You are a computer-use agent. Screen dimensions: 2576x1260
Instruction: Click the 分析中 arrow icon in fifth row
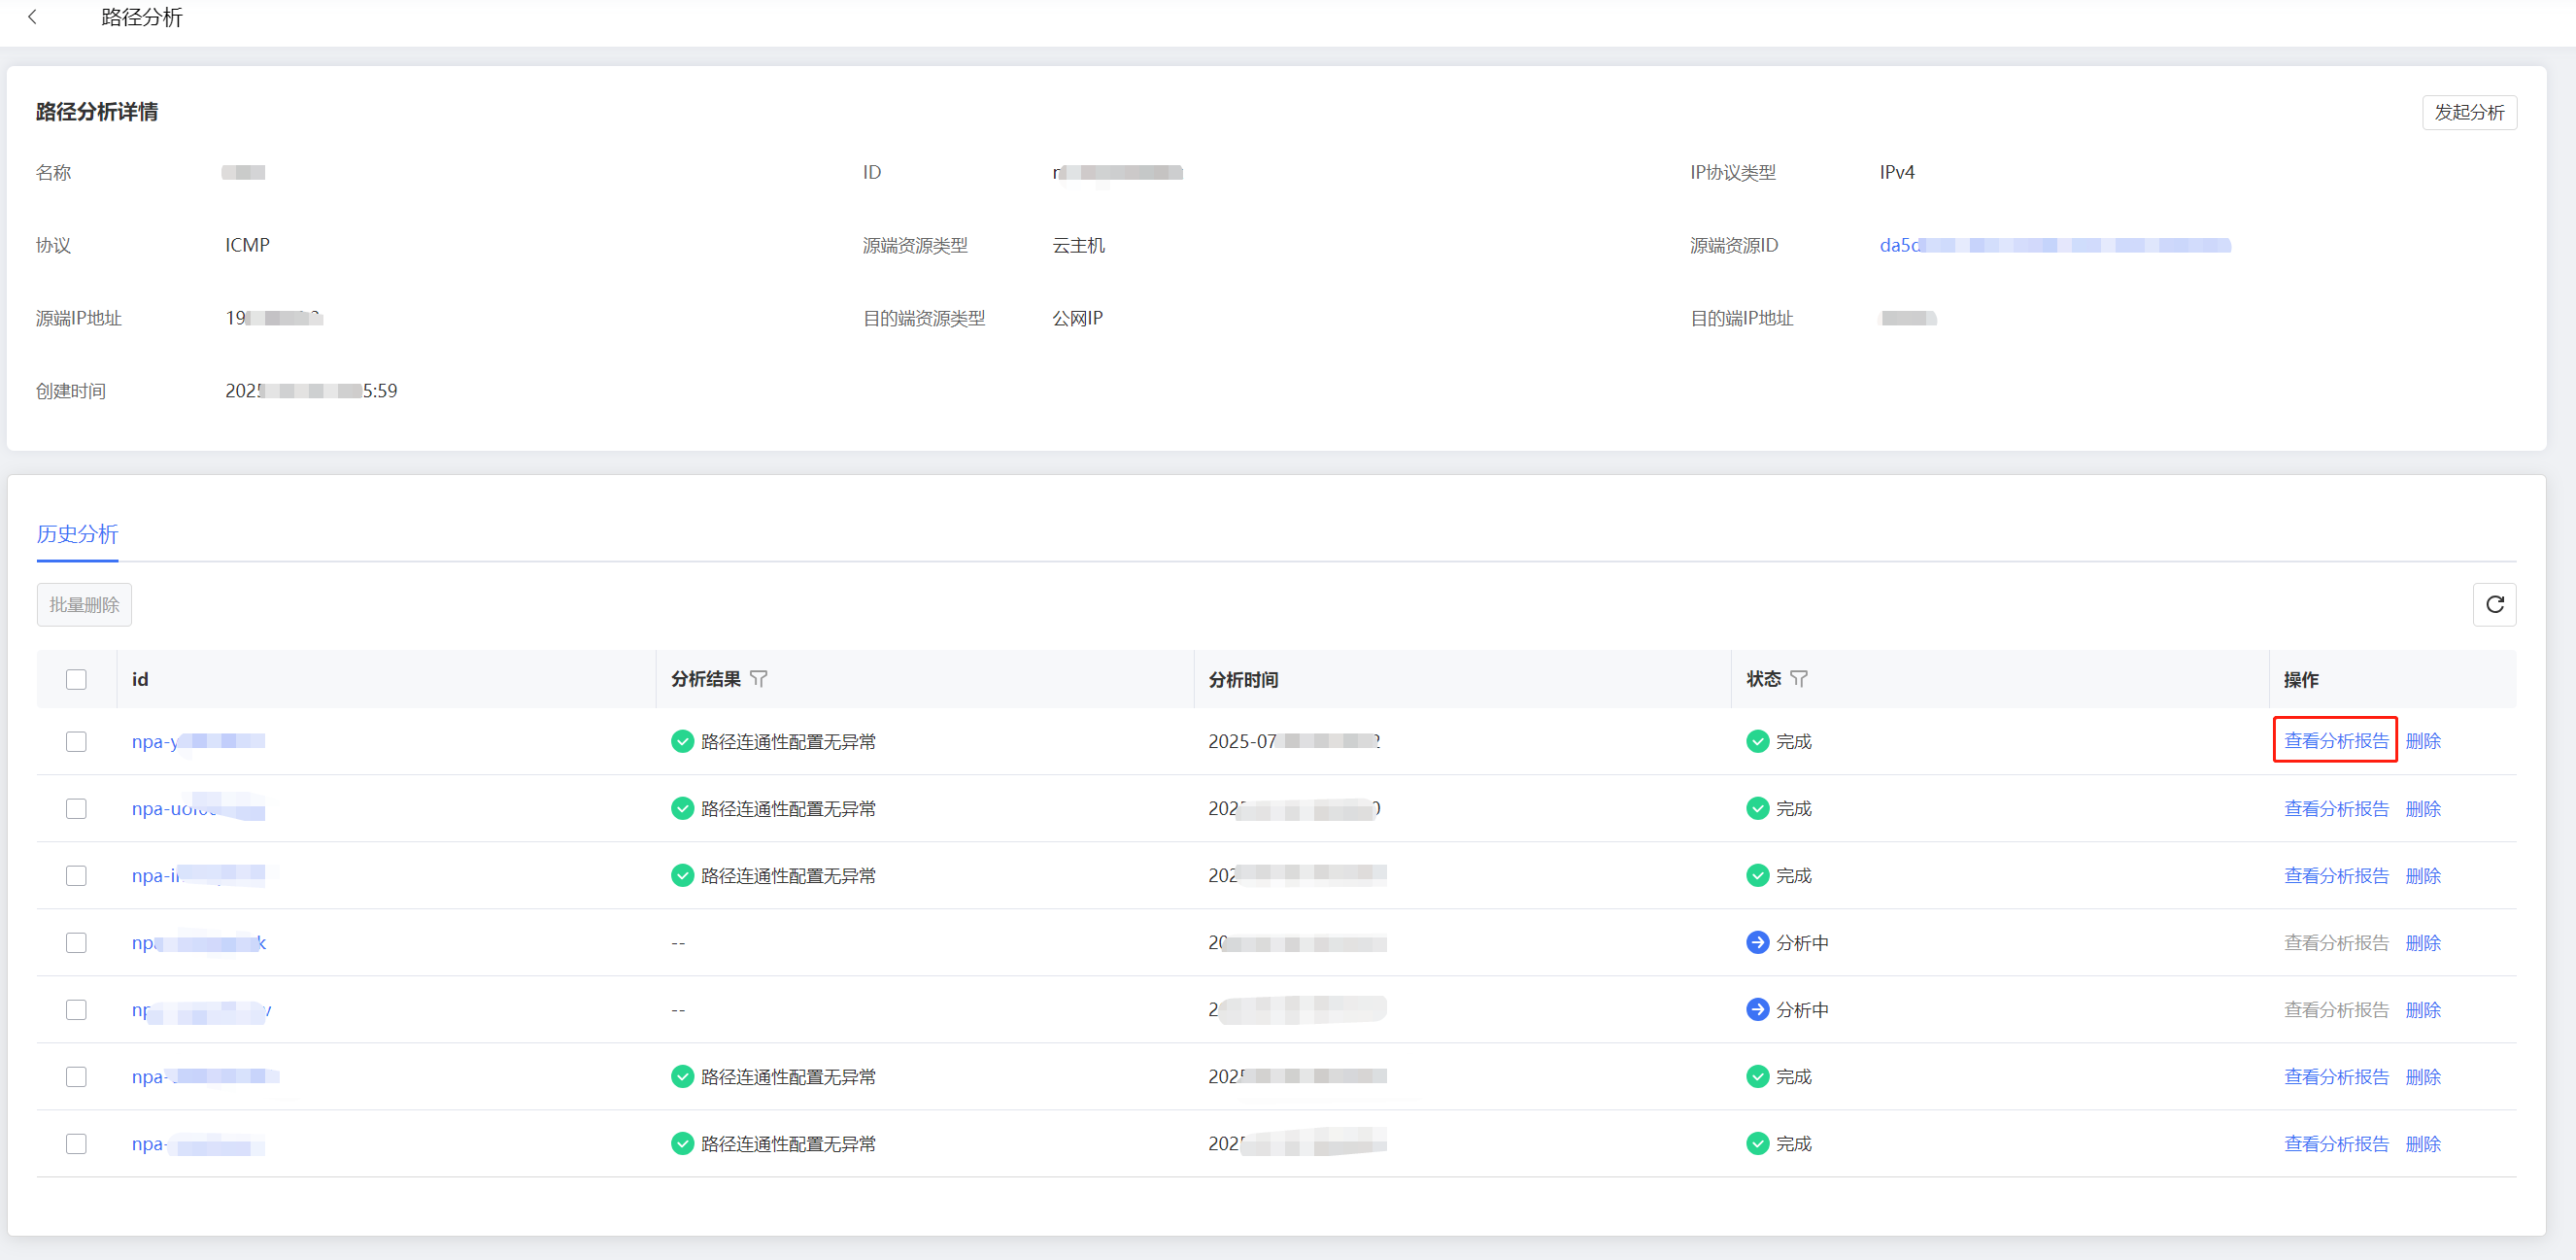(x=1757, y=1009)
